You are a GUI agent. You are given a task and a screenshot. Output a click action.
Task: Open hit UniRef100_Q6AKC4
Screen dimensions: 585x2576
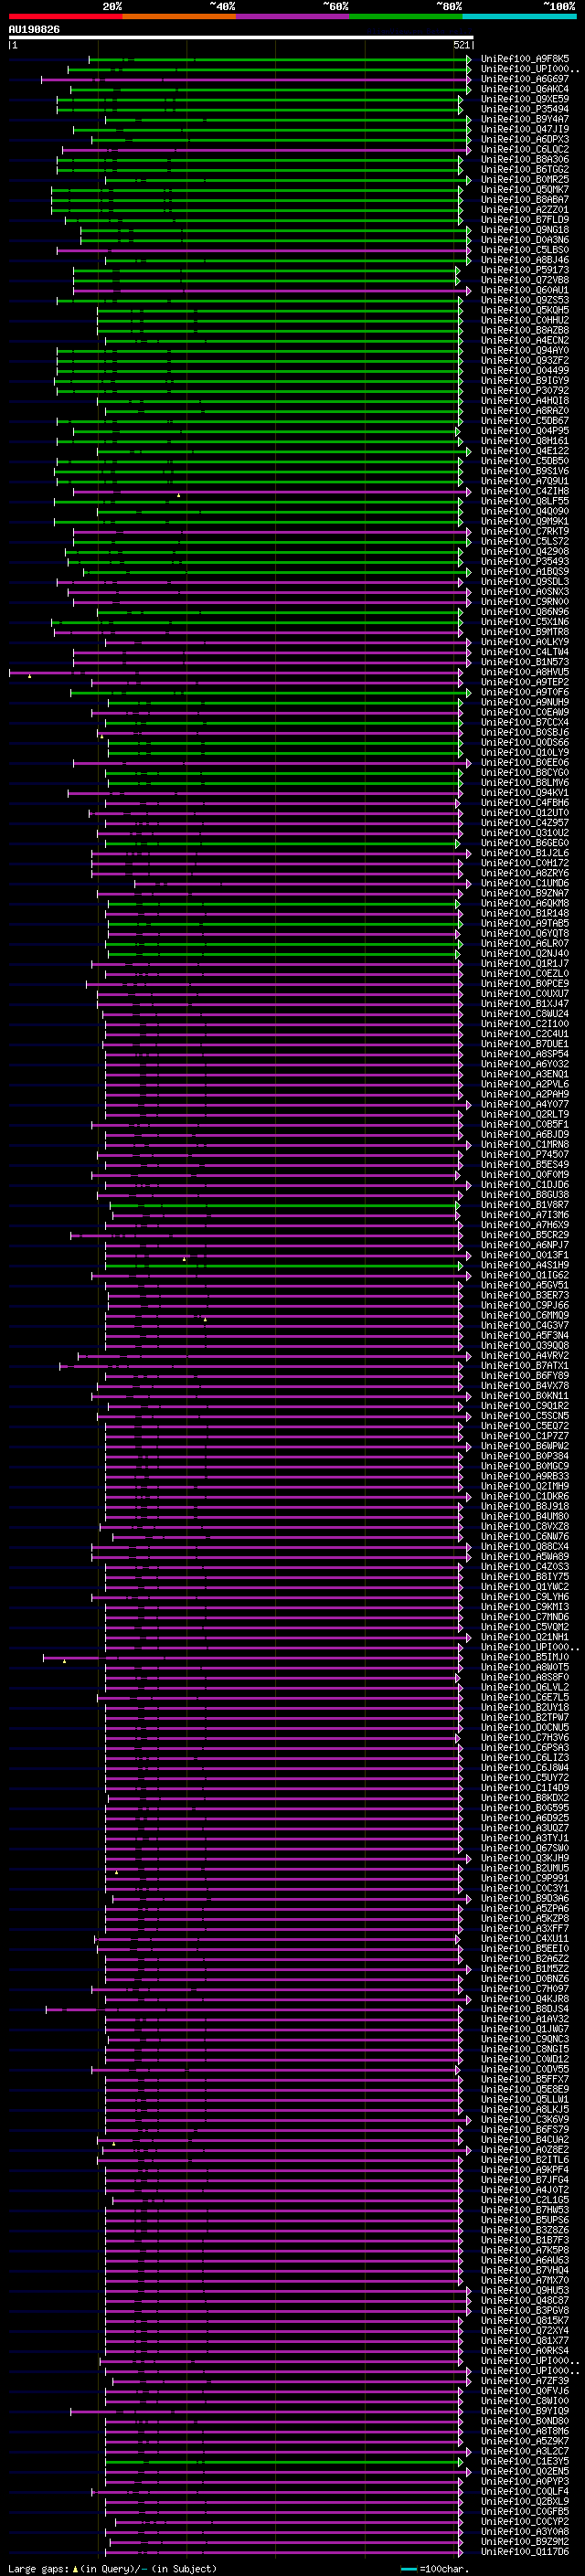[524, 89]
